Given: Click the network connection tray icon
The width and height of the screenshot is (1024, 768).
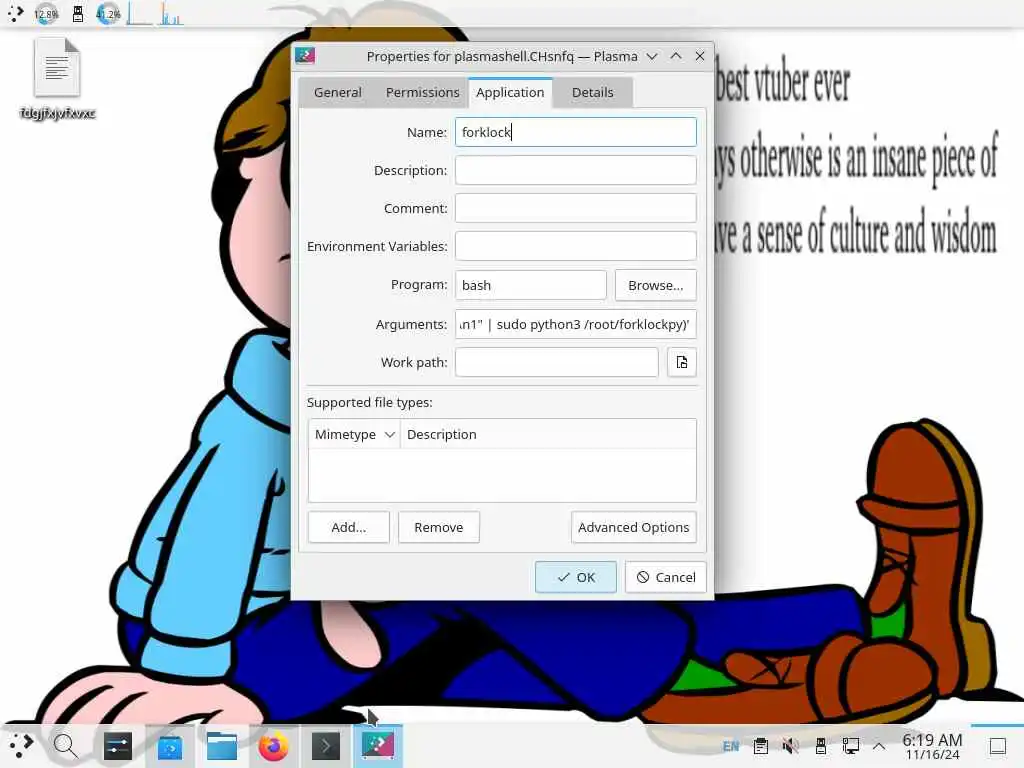Looking at the screenshot, I should 850,746.
